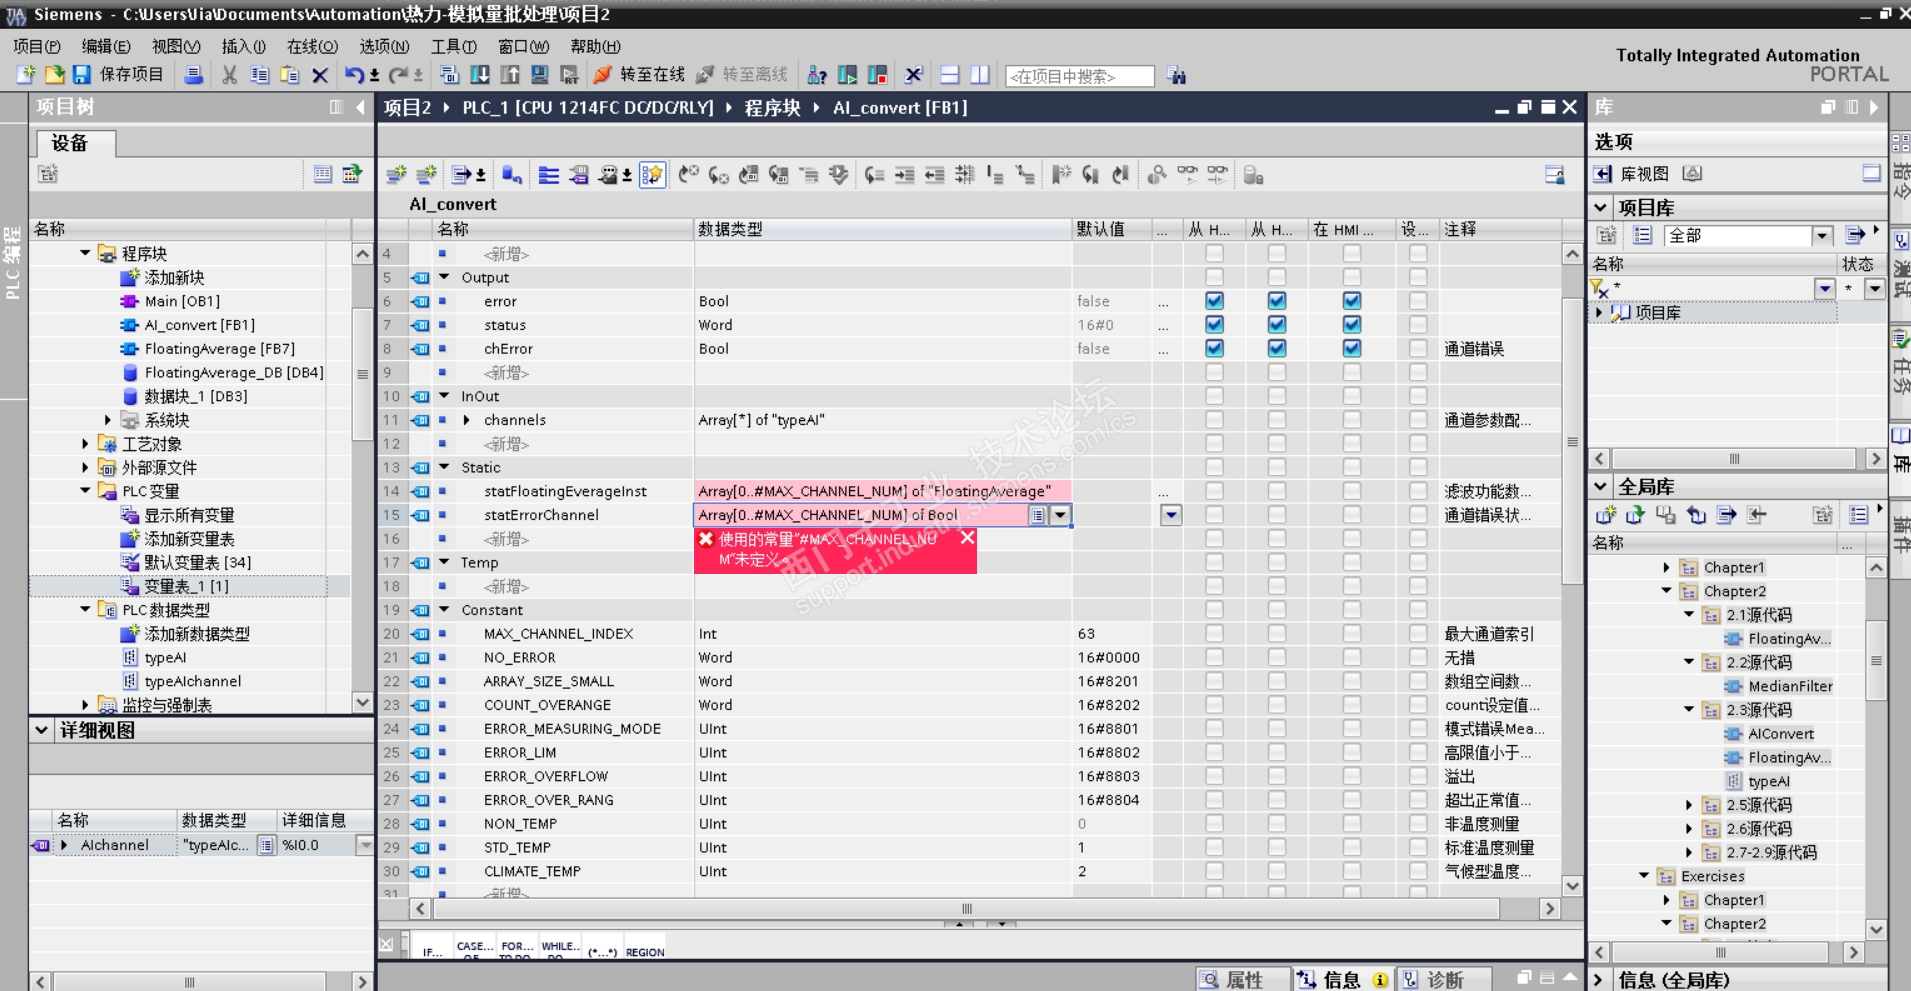Open data type dropdown for statErrorChannel
1911x991 pixels.
[x=1060, y=515]
